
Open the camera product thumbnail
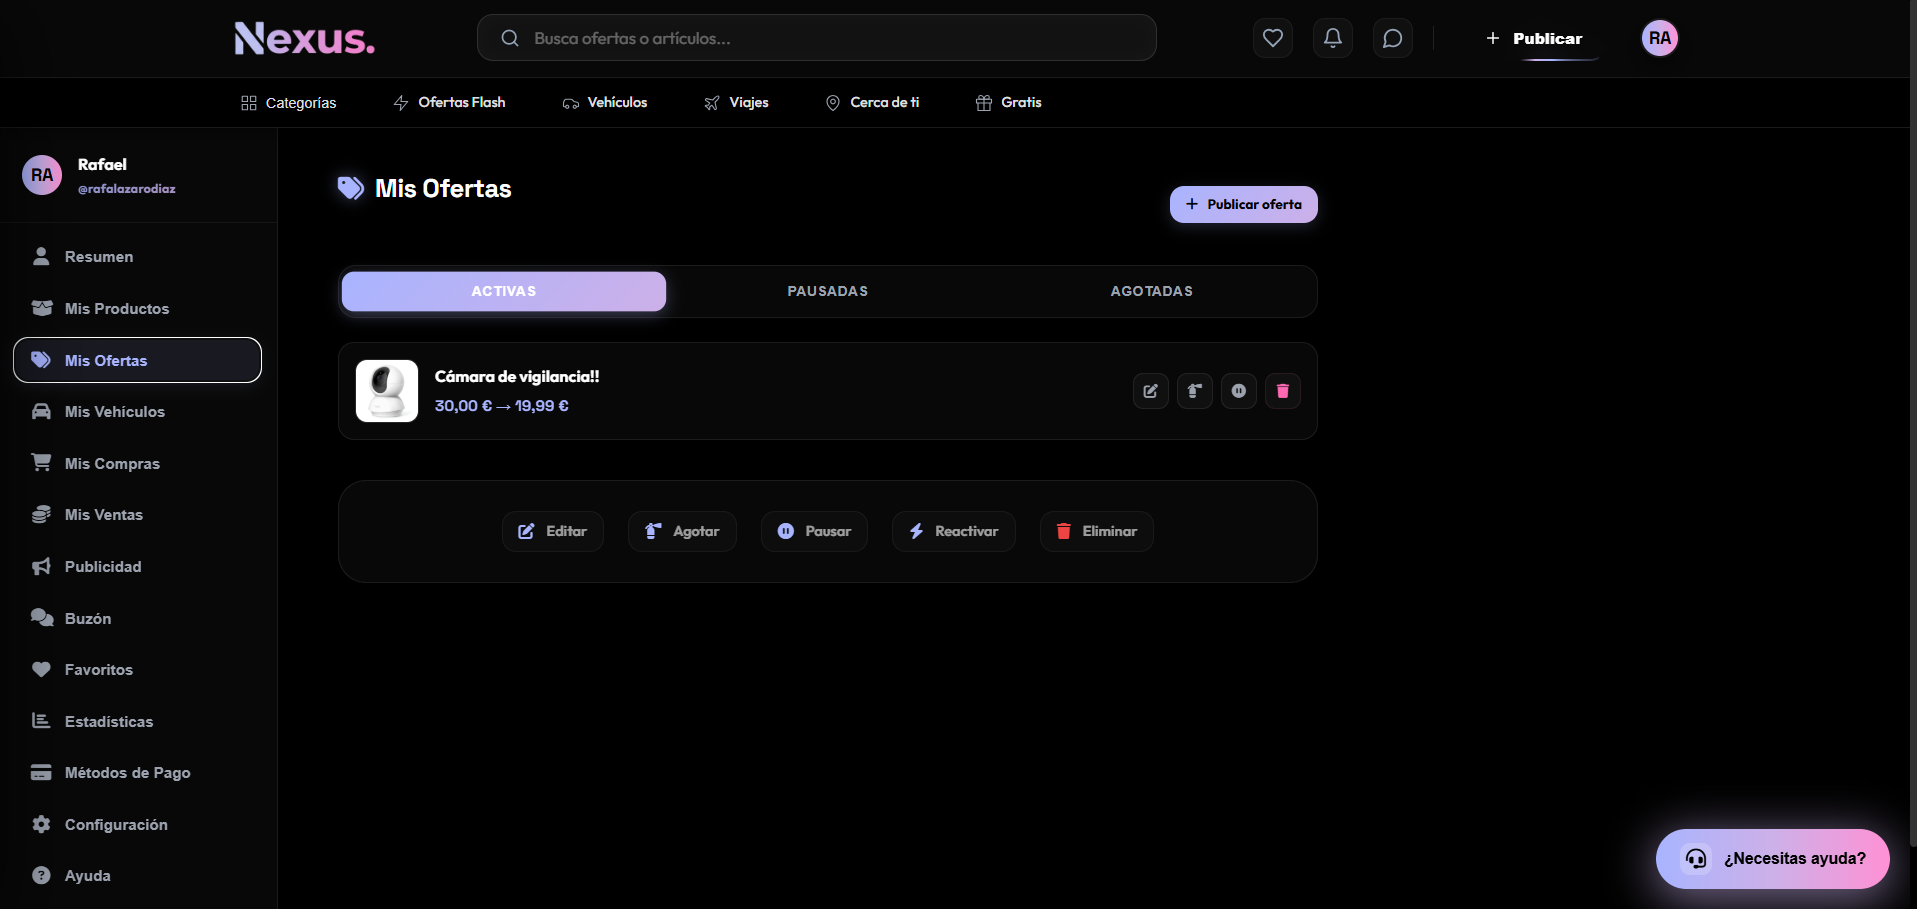(x=387, y=391)
